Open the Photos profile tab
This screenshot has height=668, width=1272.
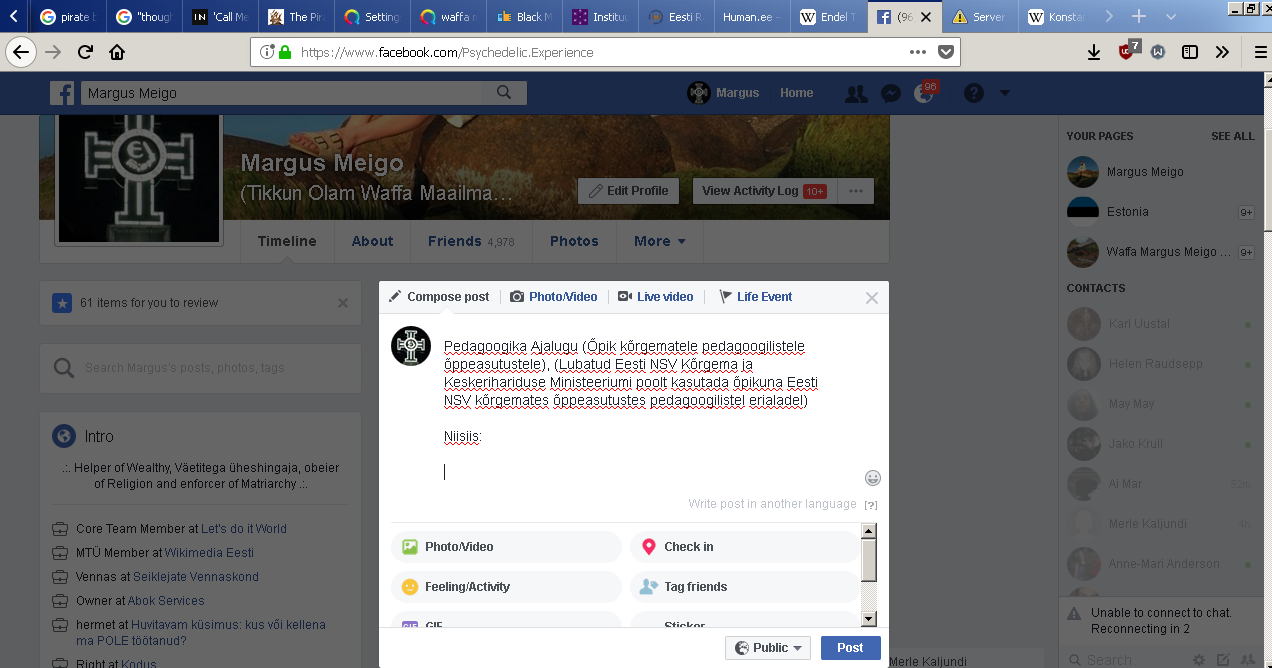[574, 241]
